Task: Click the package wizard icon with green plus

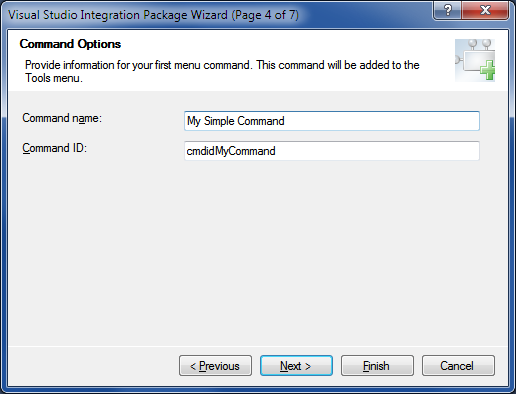Action: (475, 60)
